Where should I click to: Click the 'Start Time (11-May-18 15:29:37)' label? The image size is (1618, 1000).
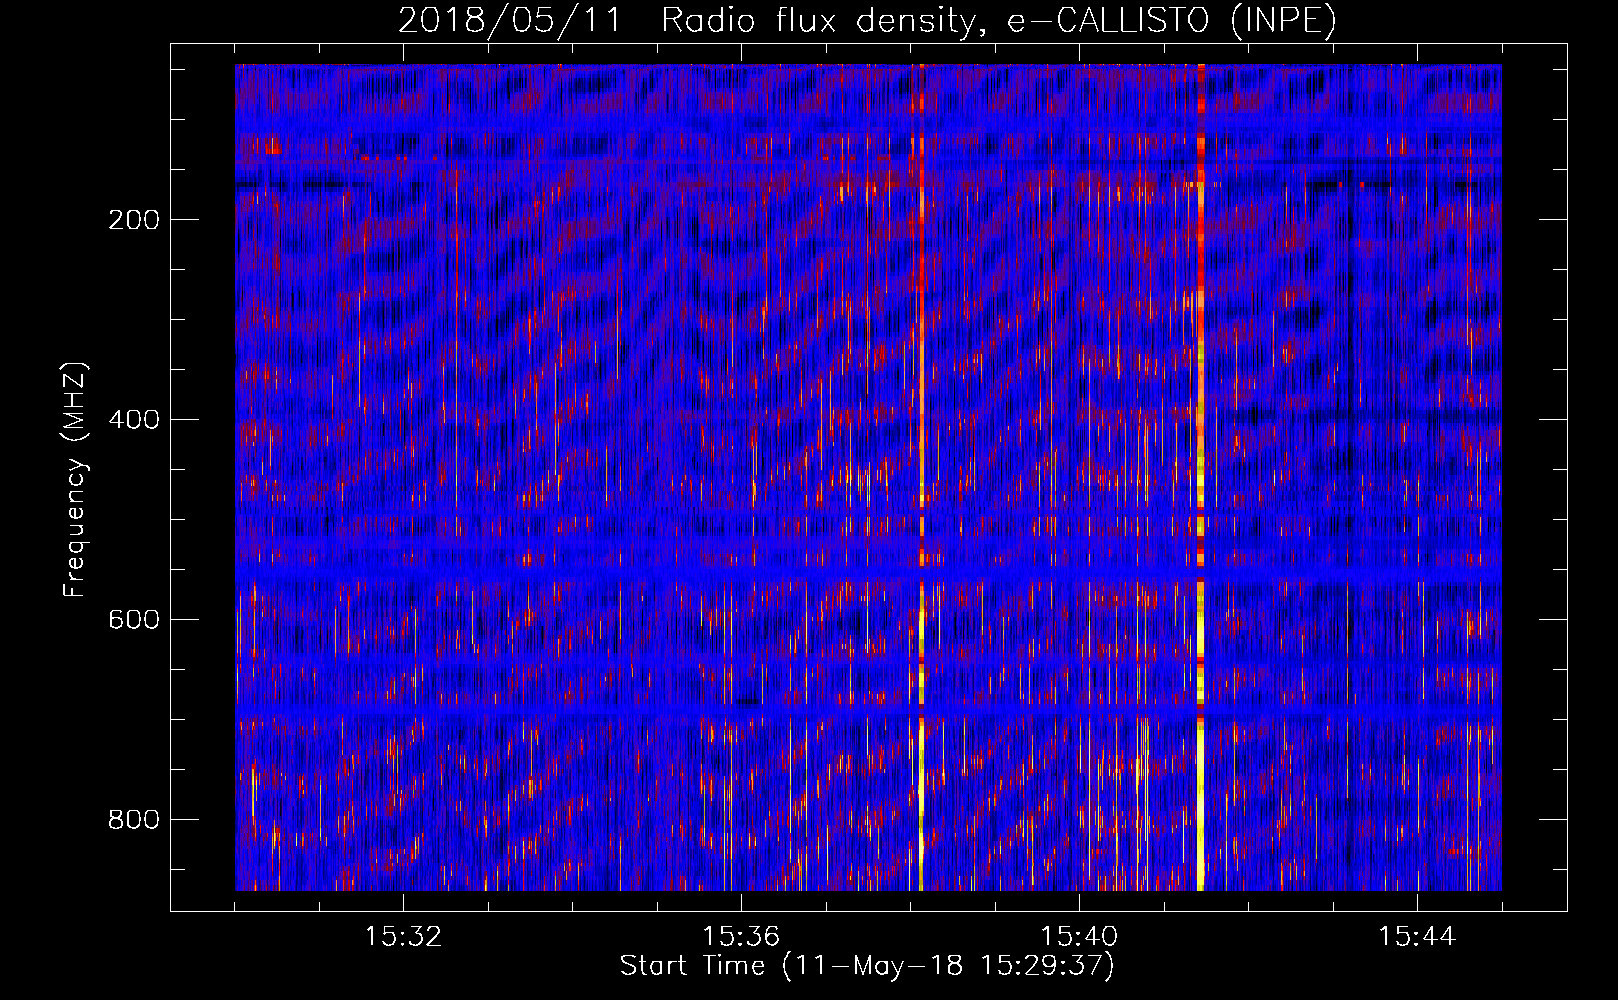pos(867,966)
